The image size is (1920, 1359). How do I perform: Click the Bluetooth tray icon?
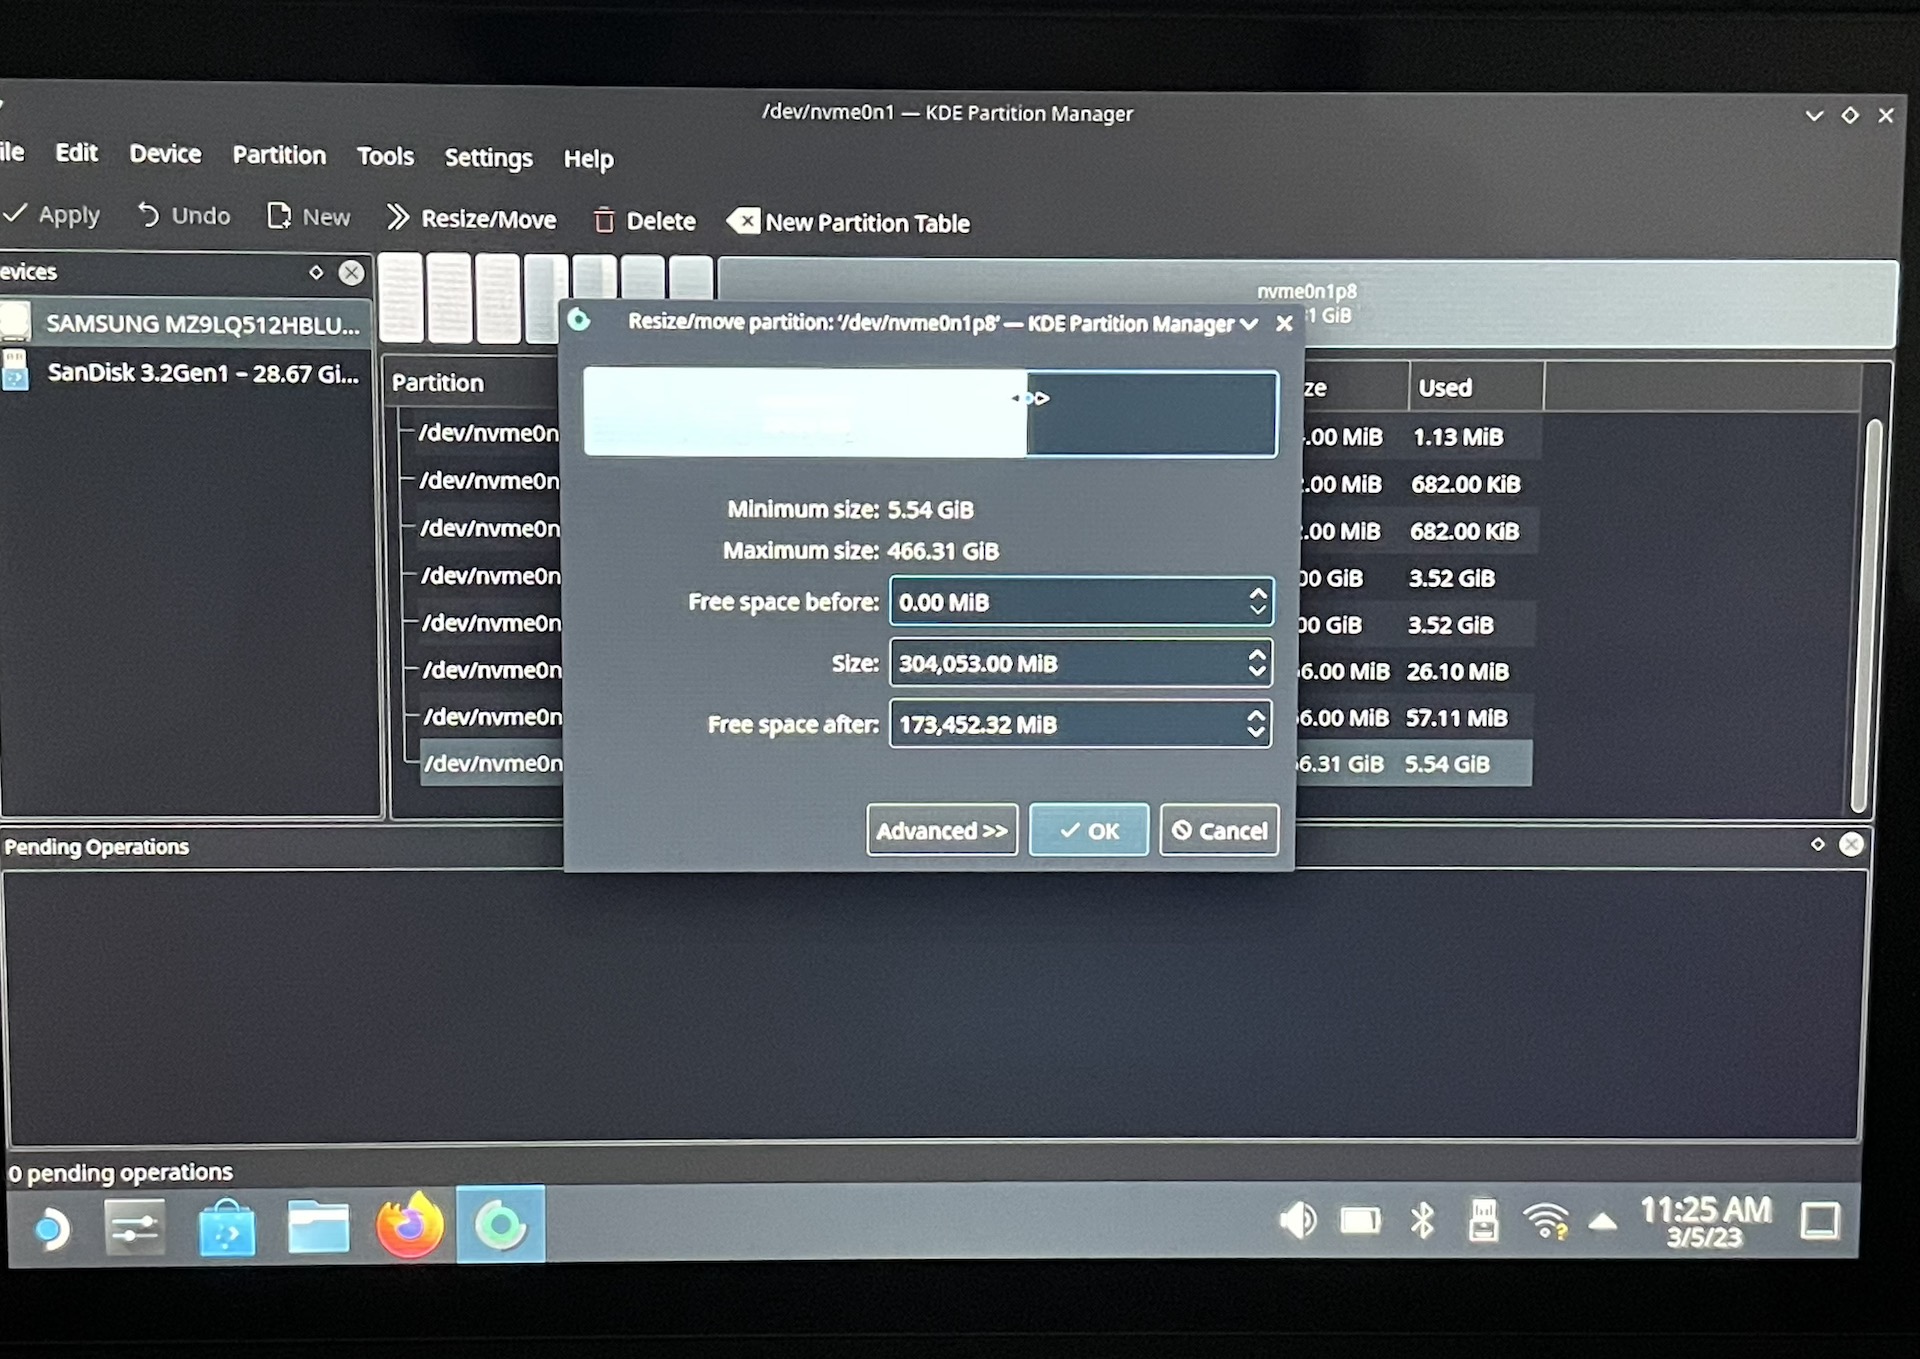pos(1421,1221)
